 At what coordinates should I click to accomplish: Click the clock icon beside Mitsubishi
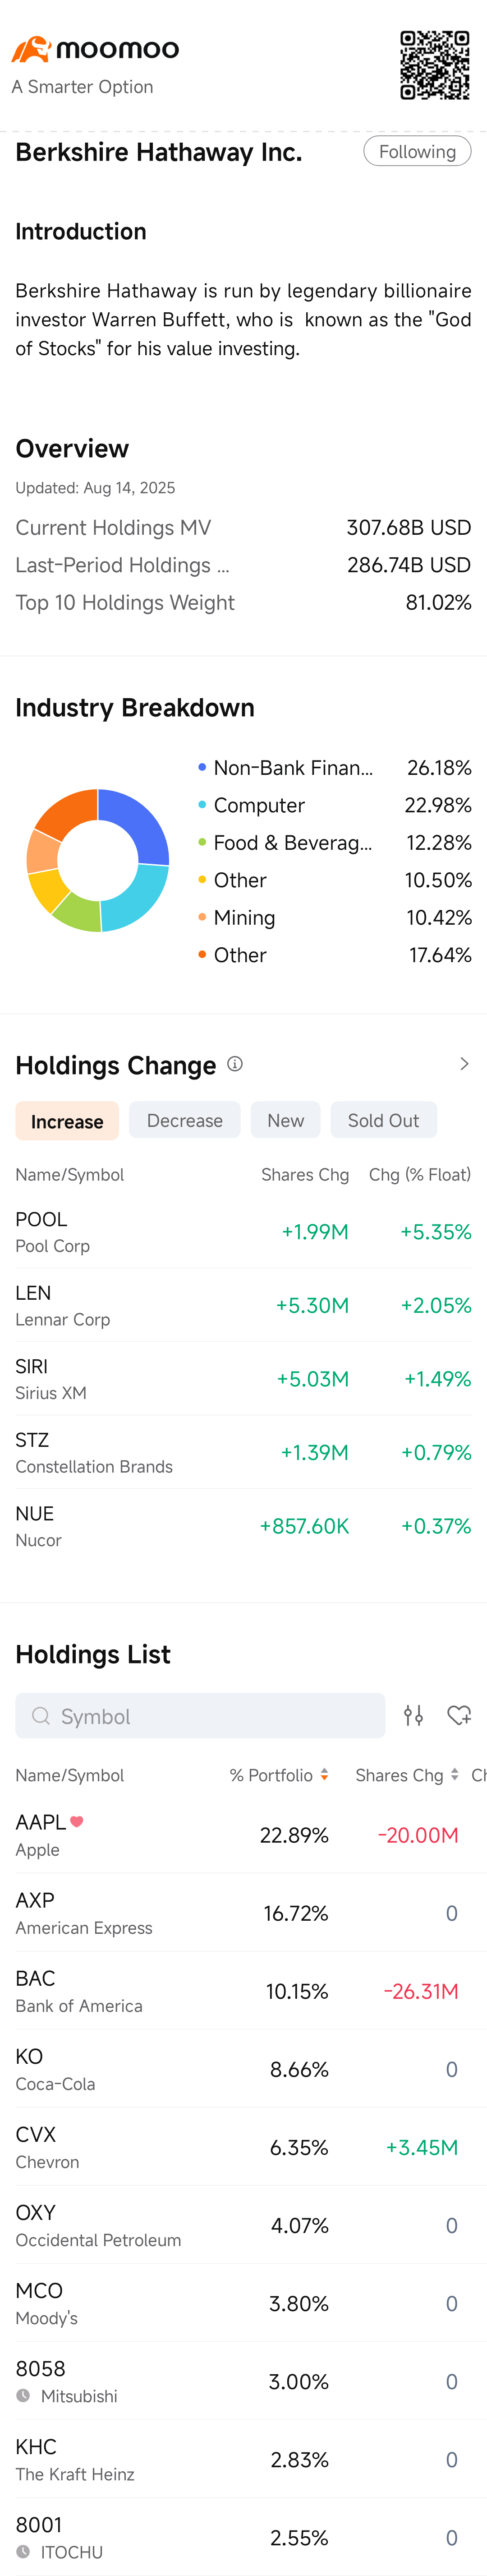click(23, 2396)
